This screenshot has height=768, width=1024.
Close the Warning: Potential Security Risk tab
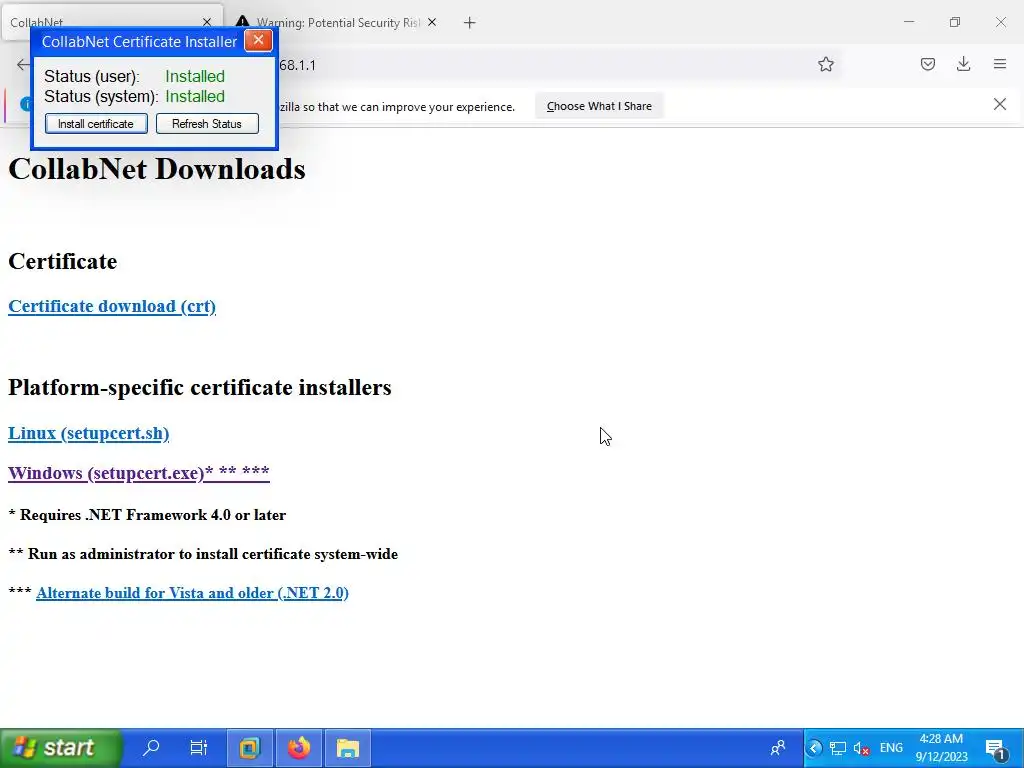pos(432,23)
